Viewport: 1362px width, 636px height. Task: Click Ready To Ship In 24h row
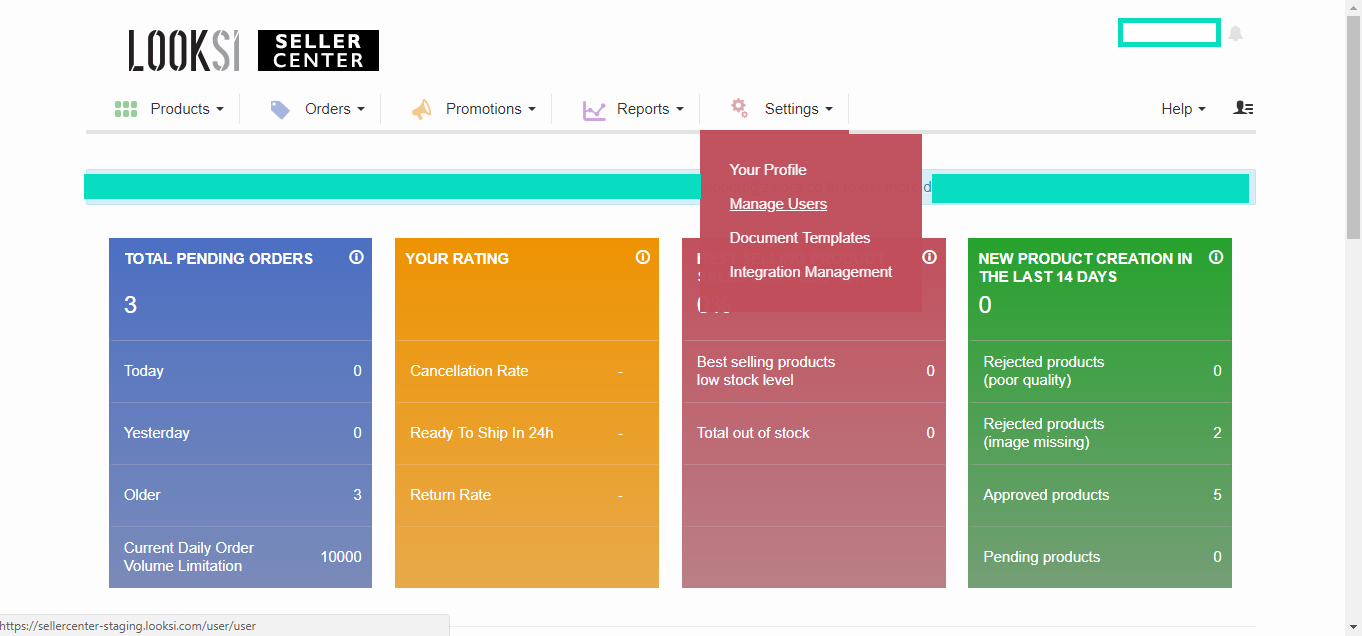(527, 433)
